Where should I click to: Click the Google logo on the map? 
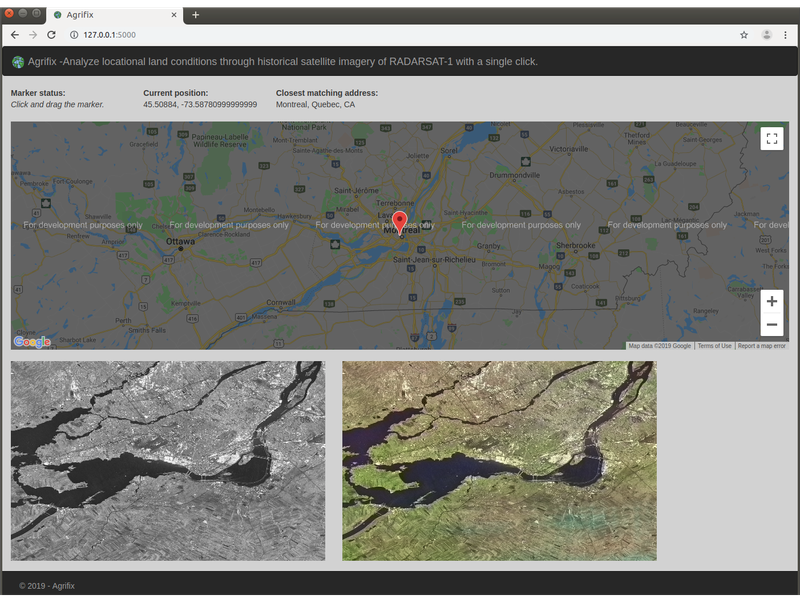(x=32, y=342)
